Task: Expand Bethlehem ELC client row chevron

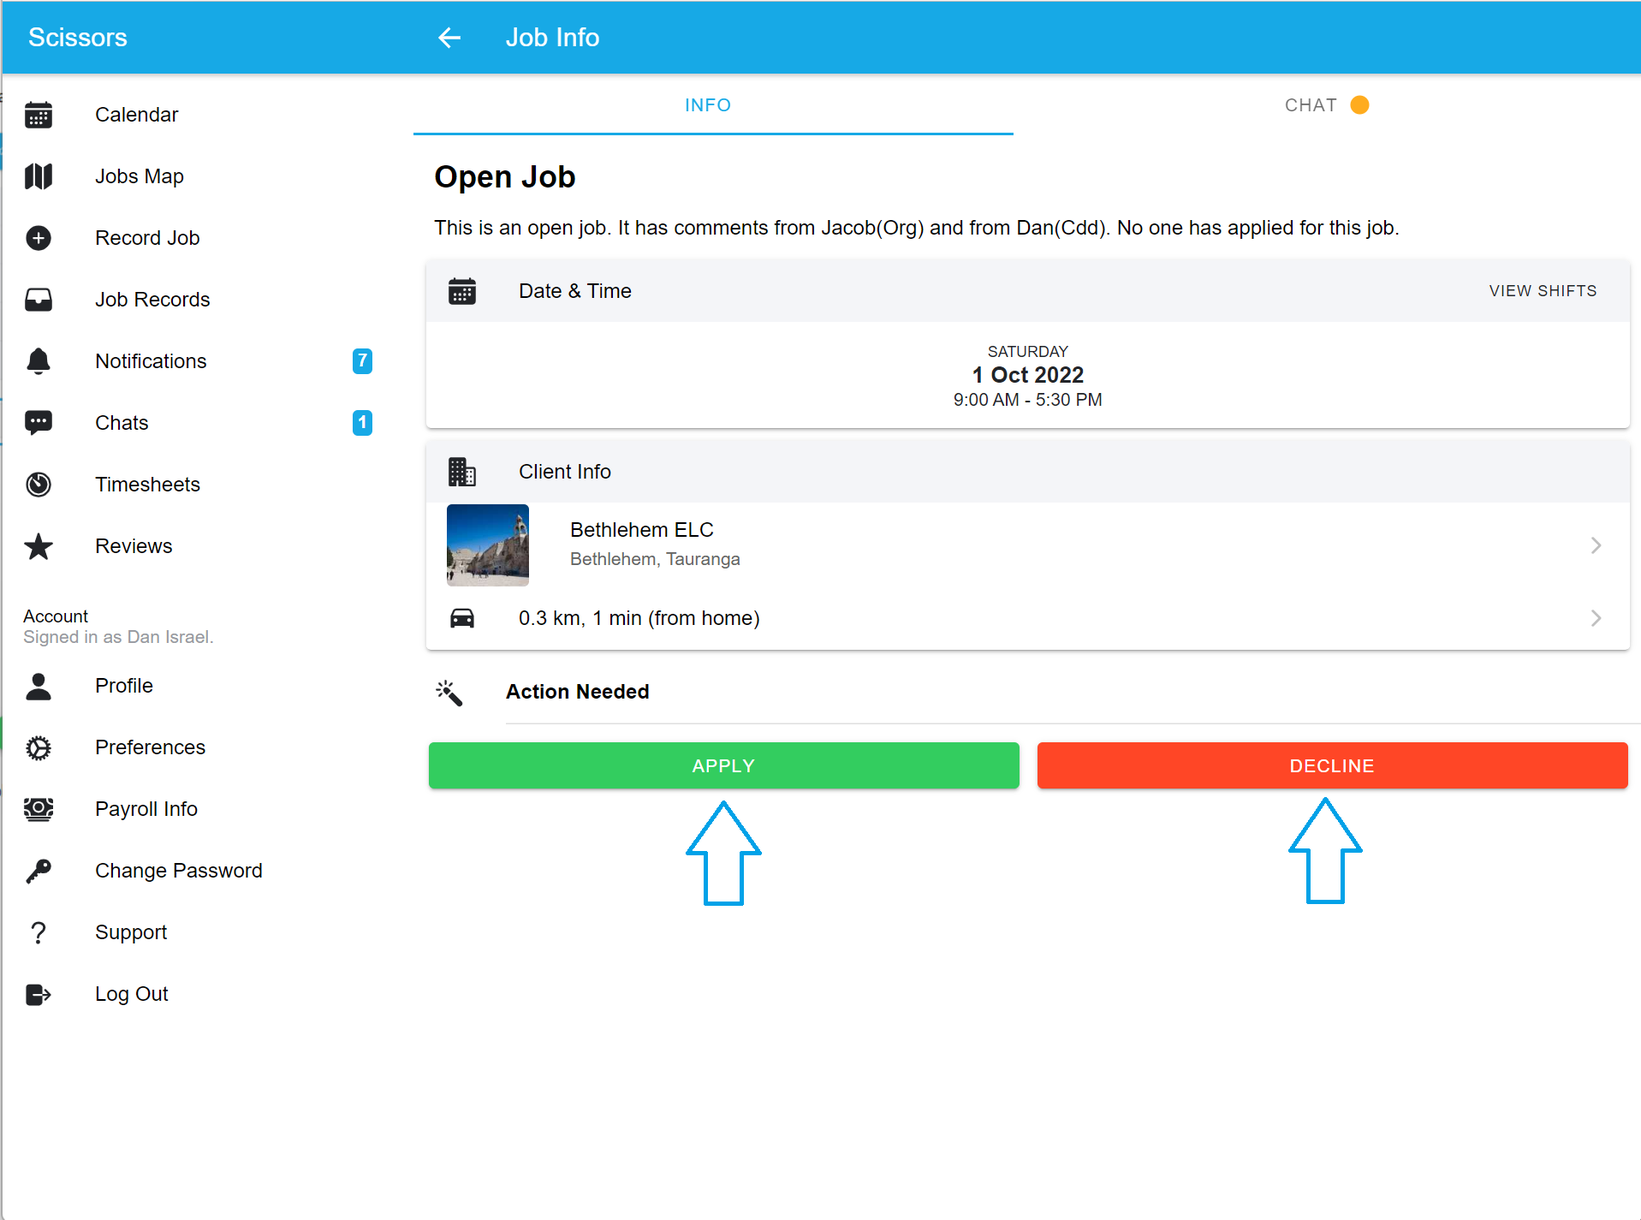Action: pyautogui.click(x=1596, y=545)
